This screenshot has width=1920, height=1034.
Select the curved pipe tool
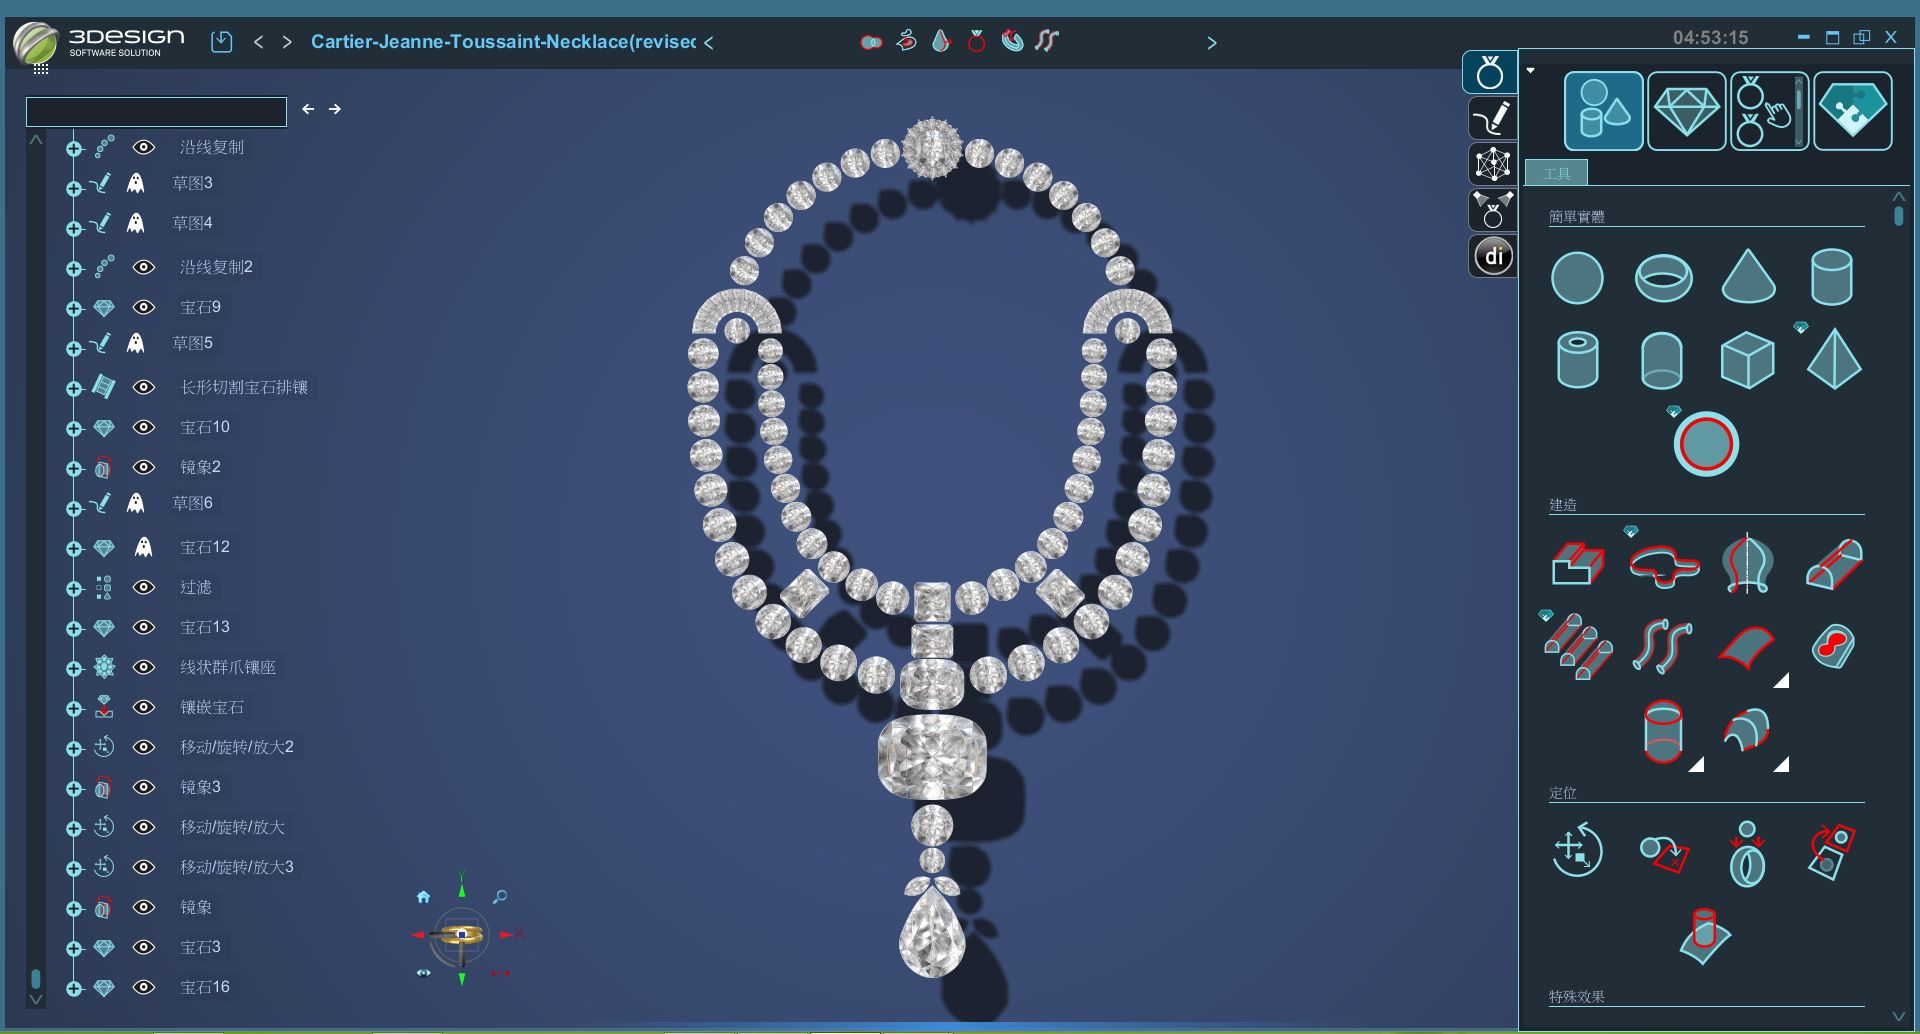(1662, 646)
